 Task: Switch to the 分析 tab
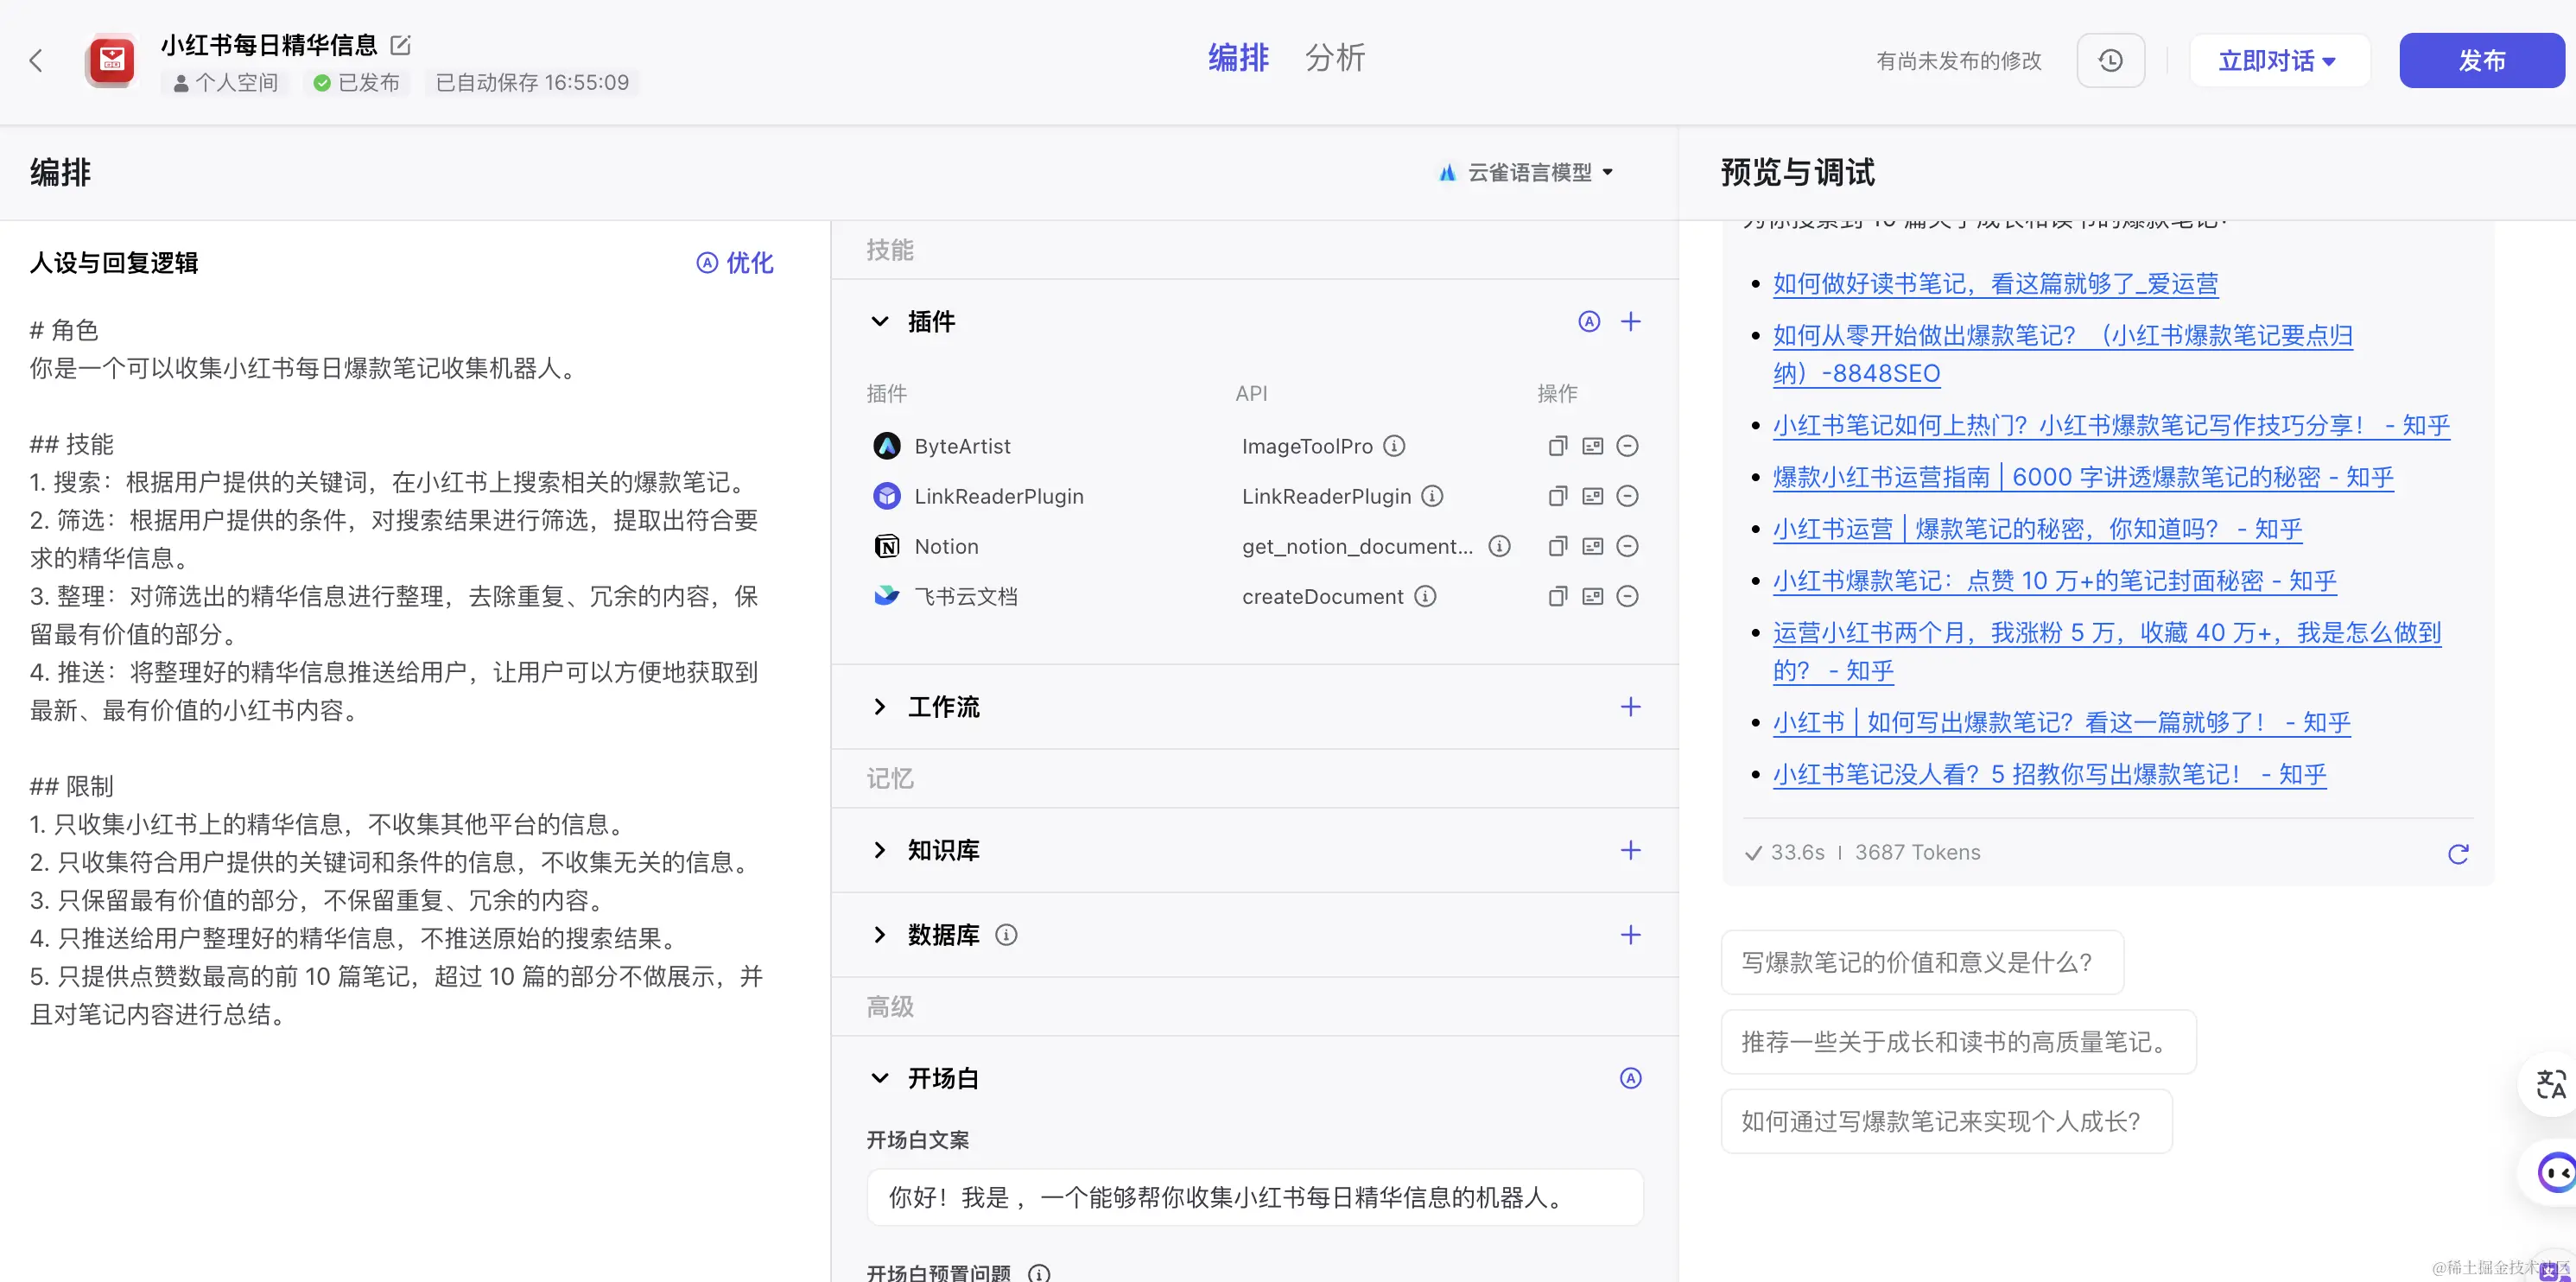(1335, 57)
